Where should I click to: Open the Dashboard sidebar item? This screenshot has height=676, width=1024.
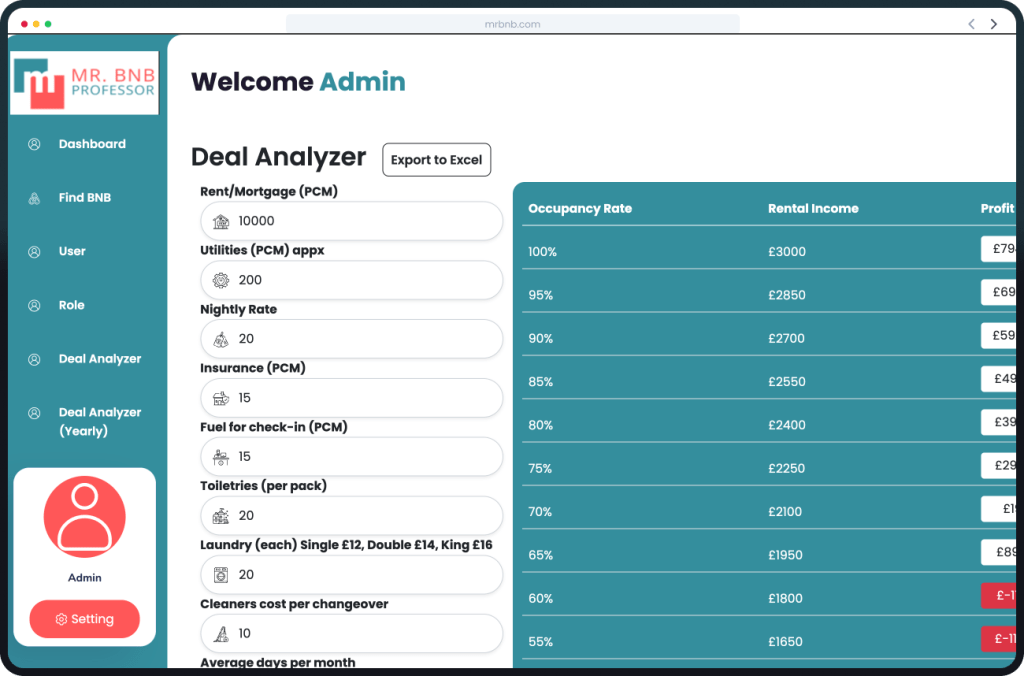[92, 144]
